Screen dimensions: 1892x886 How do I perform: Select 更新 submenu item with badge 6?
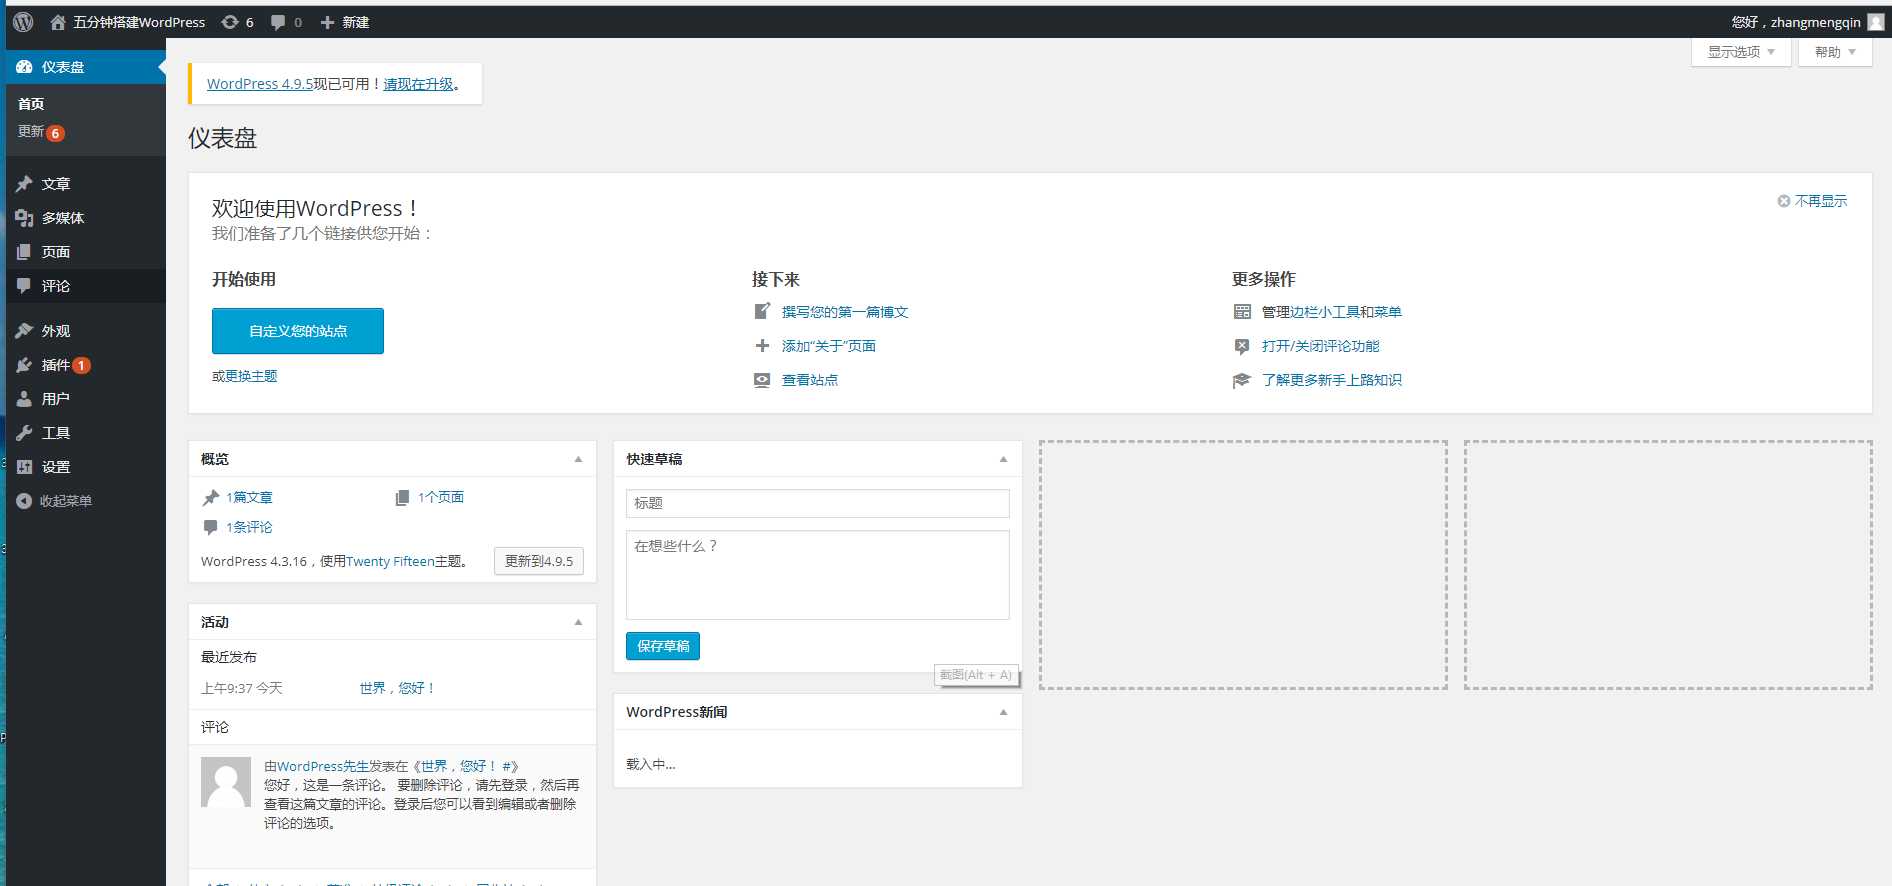pyautogui.click(x=41, y=132)
